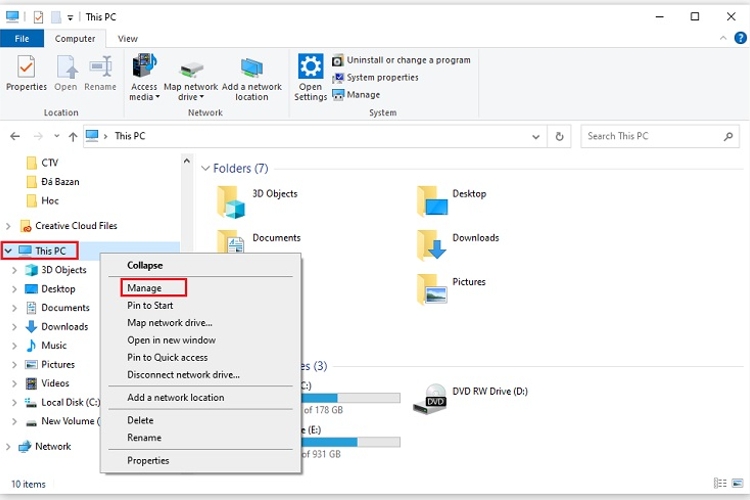Collapse the Folders (7) group
The width and height of the screenshot is (750, 500).
205,168
